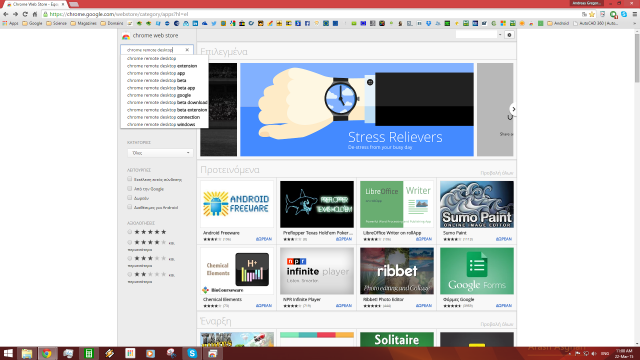This screenshot has width=640, height=360.
Task: Open the Apps bookmarks bar shortcut
Action: click(10, 23)
